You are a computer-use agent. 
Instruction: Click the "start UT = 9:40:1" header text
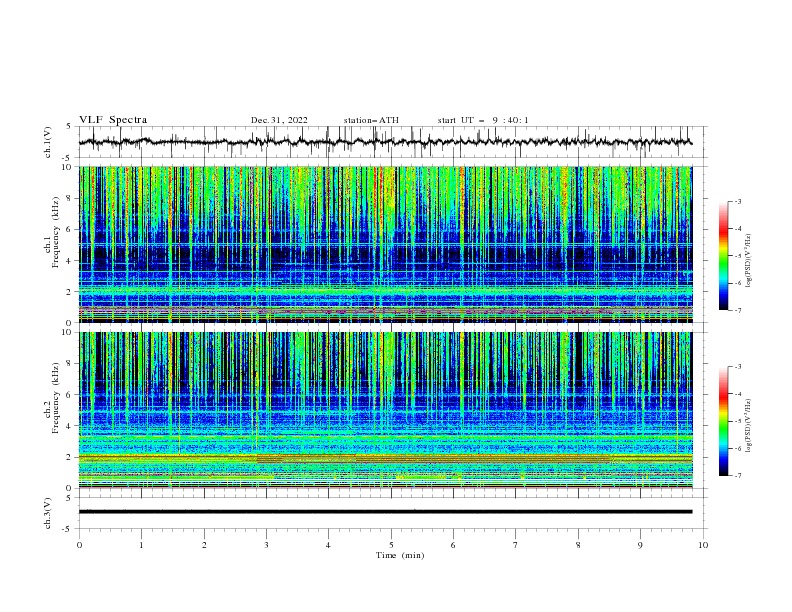483,120
